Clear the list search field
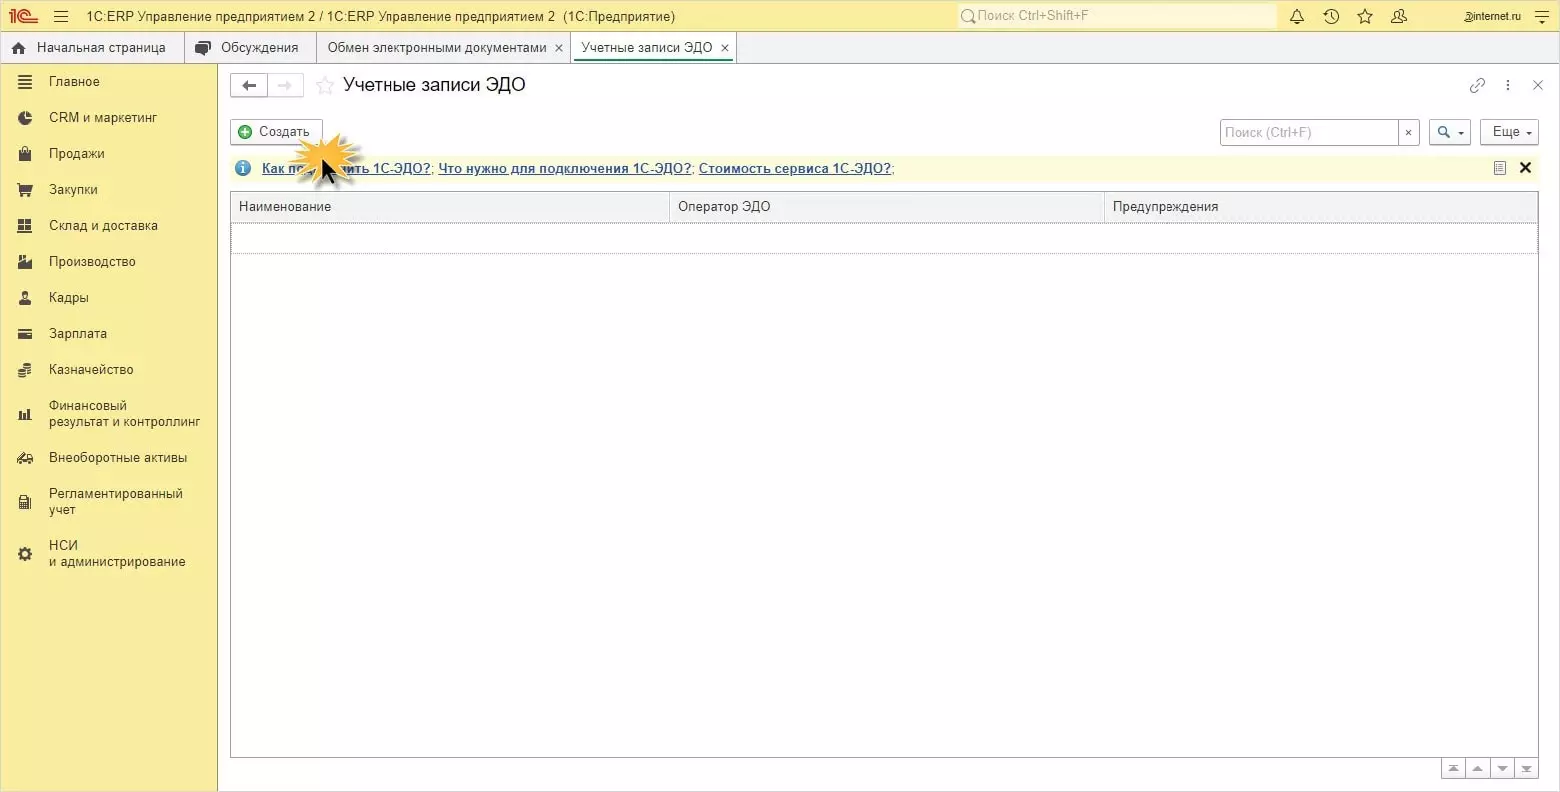 click(1409, 132)
